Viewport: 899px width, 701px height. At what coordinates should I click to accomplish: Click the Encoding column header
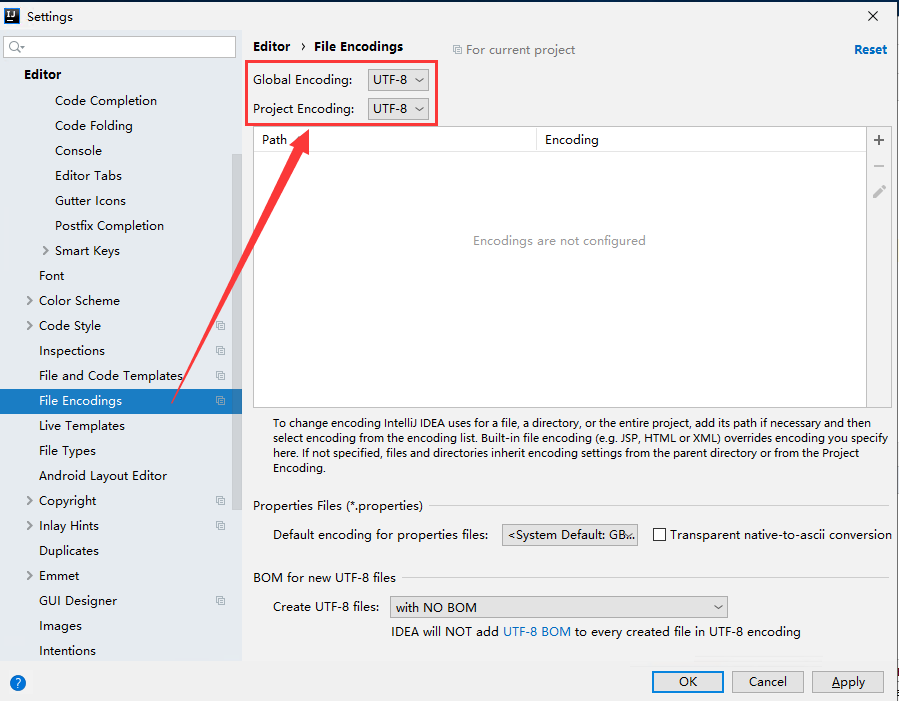(701, 140)
